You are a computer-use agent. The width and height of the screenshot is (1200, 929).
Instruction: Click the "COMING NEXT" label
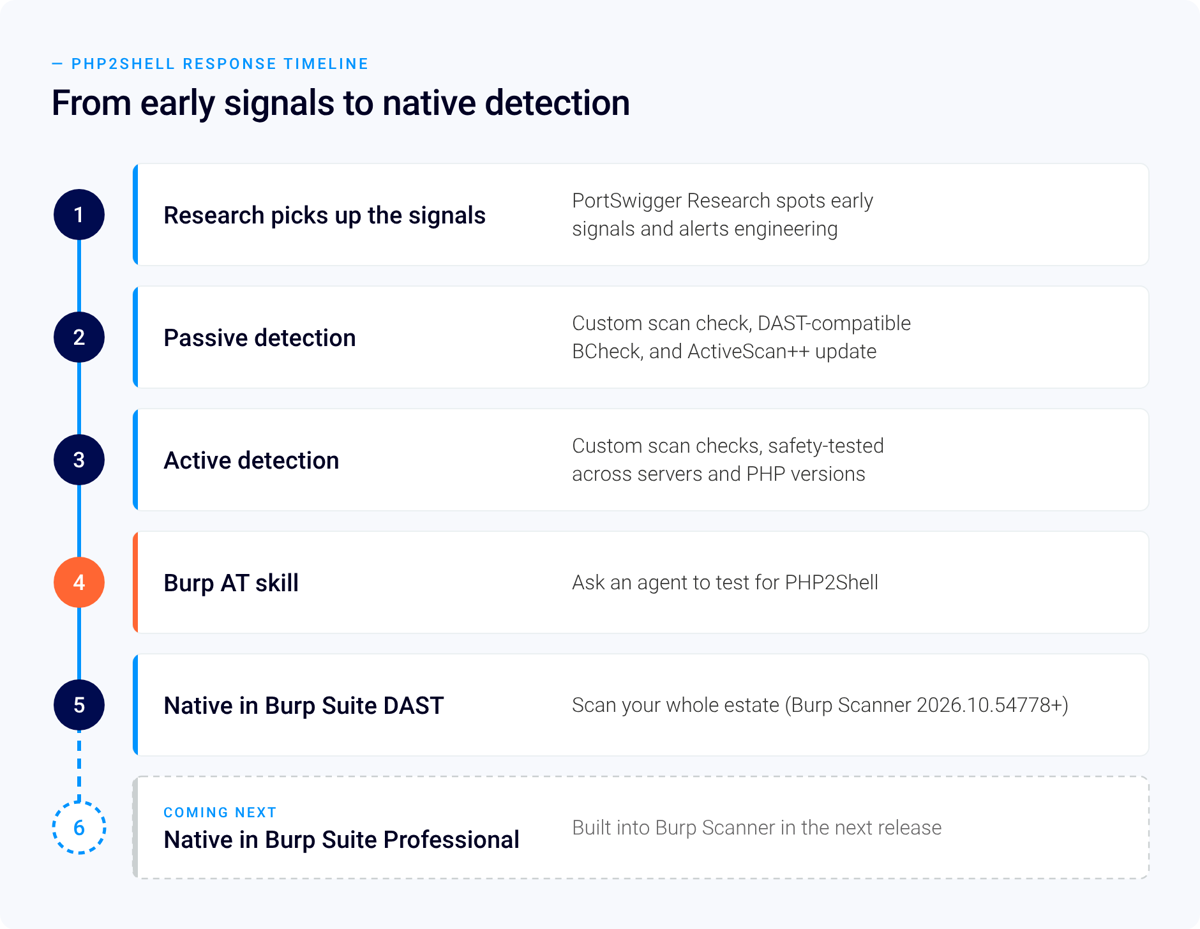coord(220,813)
